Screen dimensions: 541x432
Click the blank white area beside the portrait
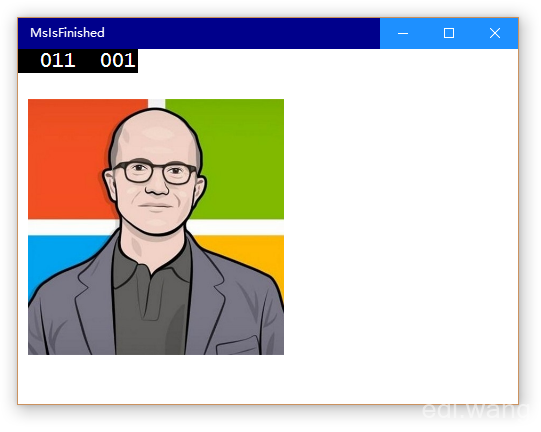(x=400, y=224)
